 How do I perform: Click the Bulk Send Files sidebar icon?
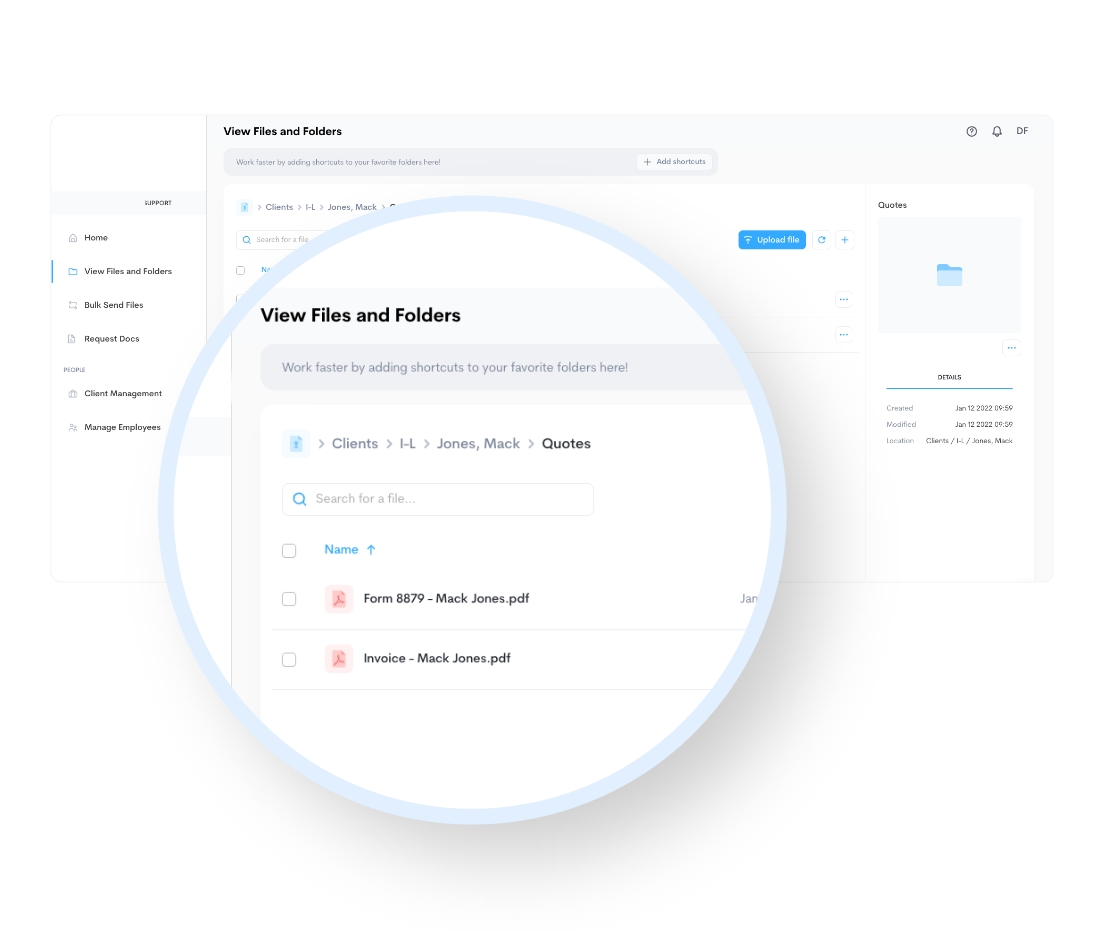(73, 305)
